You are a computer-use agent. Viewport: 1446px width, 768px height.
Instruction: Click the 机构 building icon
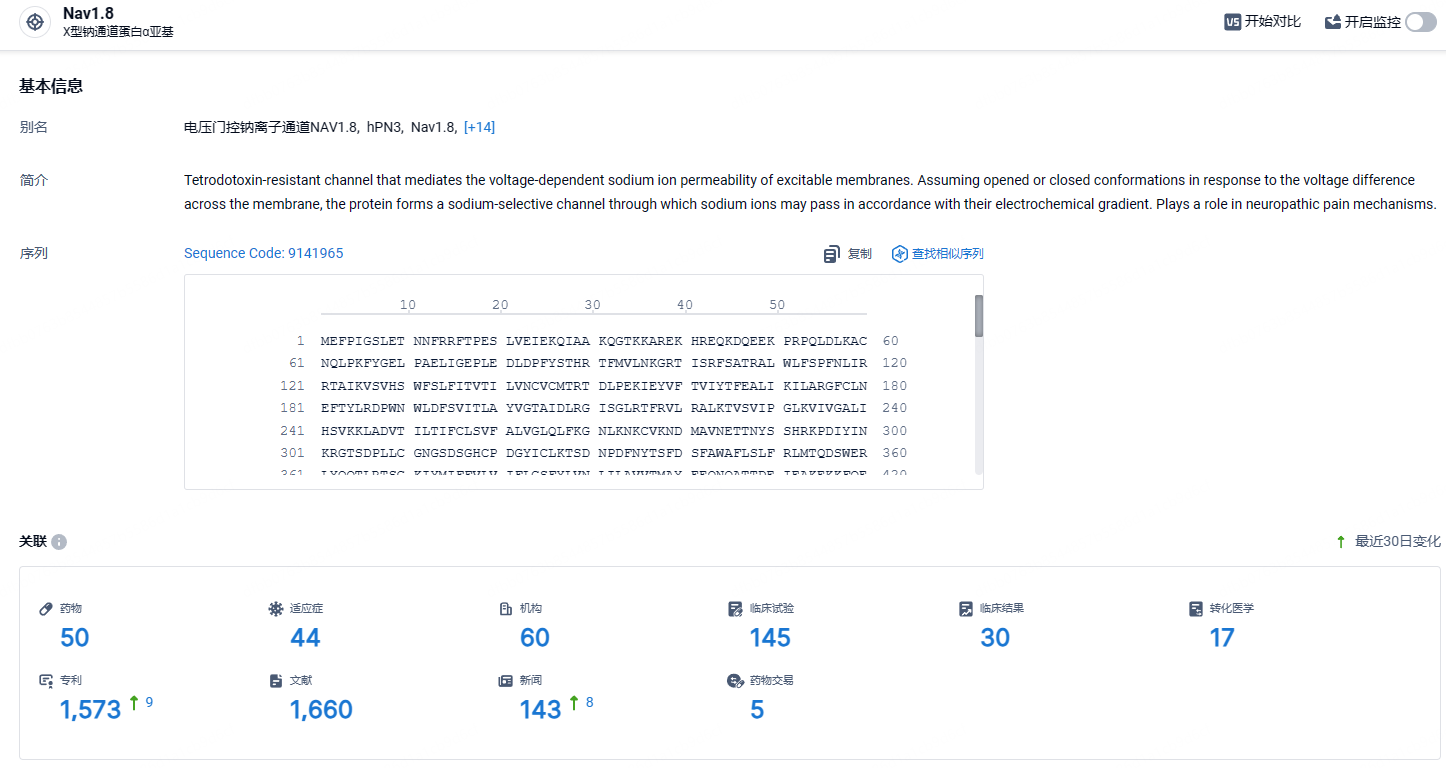coord(506,608)
